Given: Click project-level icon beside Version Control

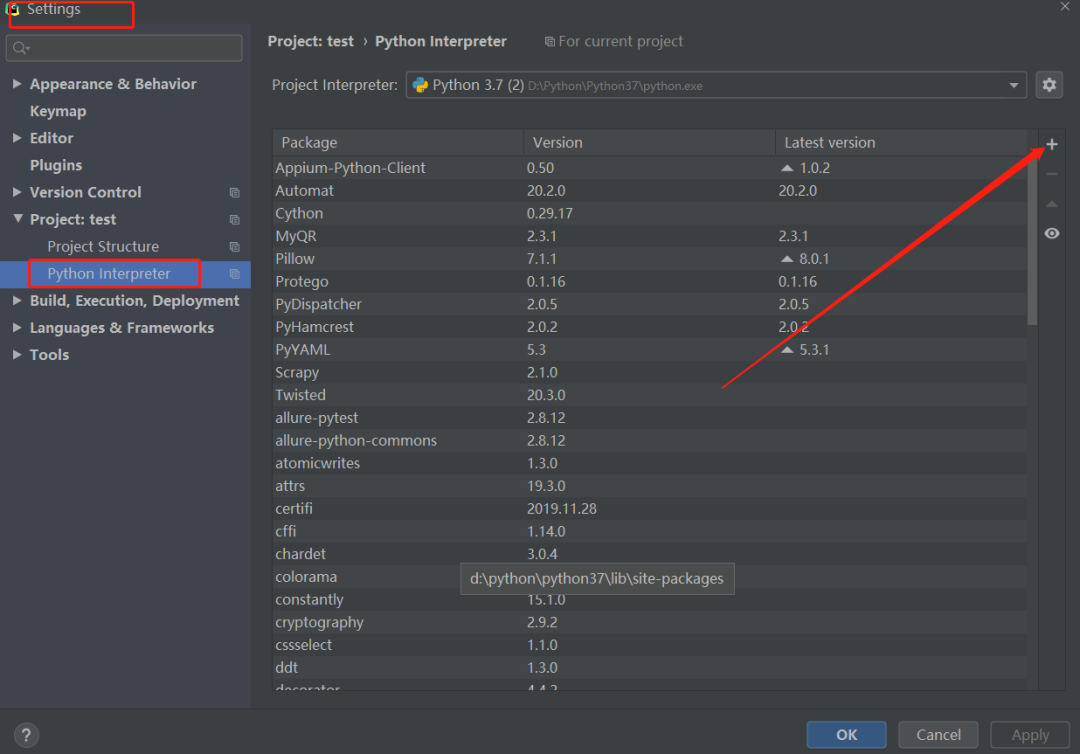Looking at the screenshot, I should pyautogui.click(x=234, y=193).
